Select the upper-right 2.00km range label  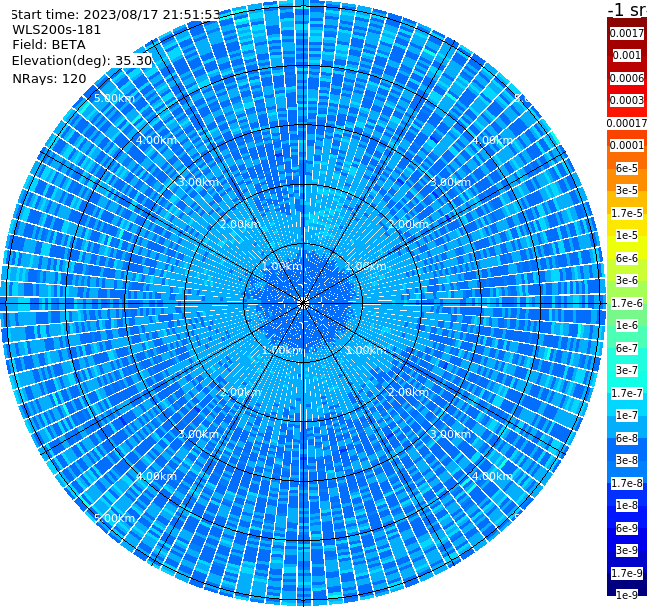tap(409, 224)
